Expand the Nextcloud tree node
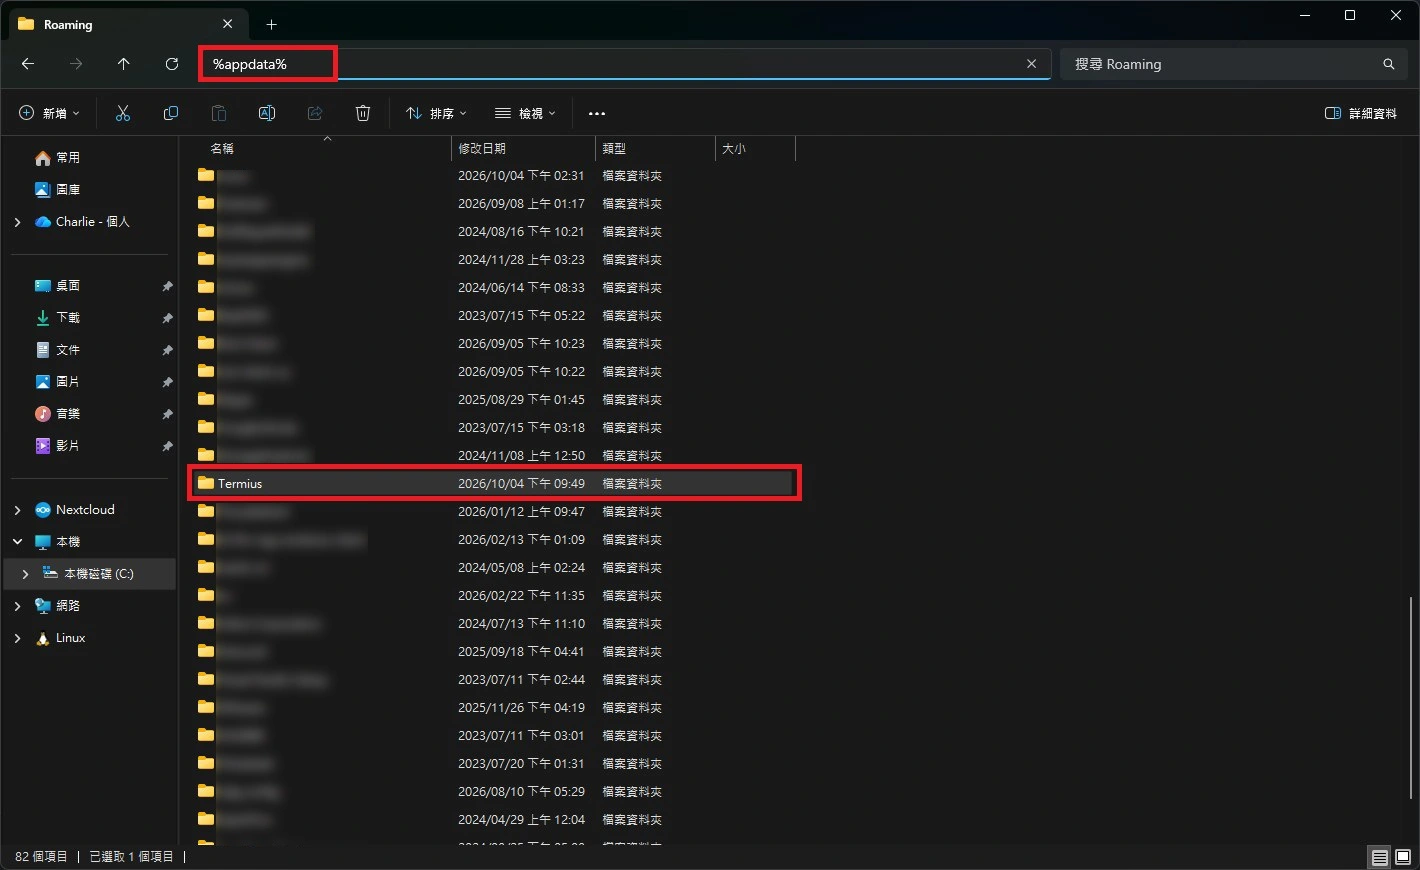This screenshot has height=870, width=1420. tap(17, 510)
